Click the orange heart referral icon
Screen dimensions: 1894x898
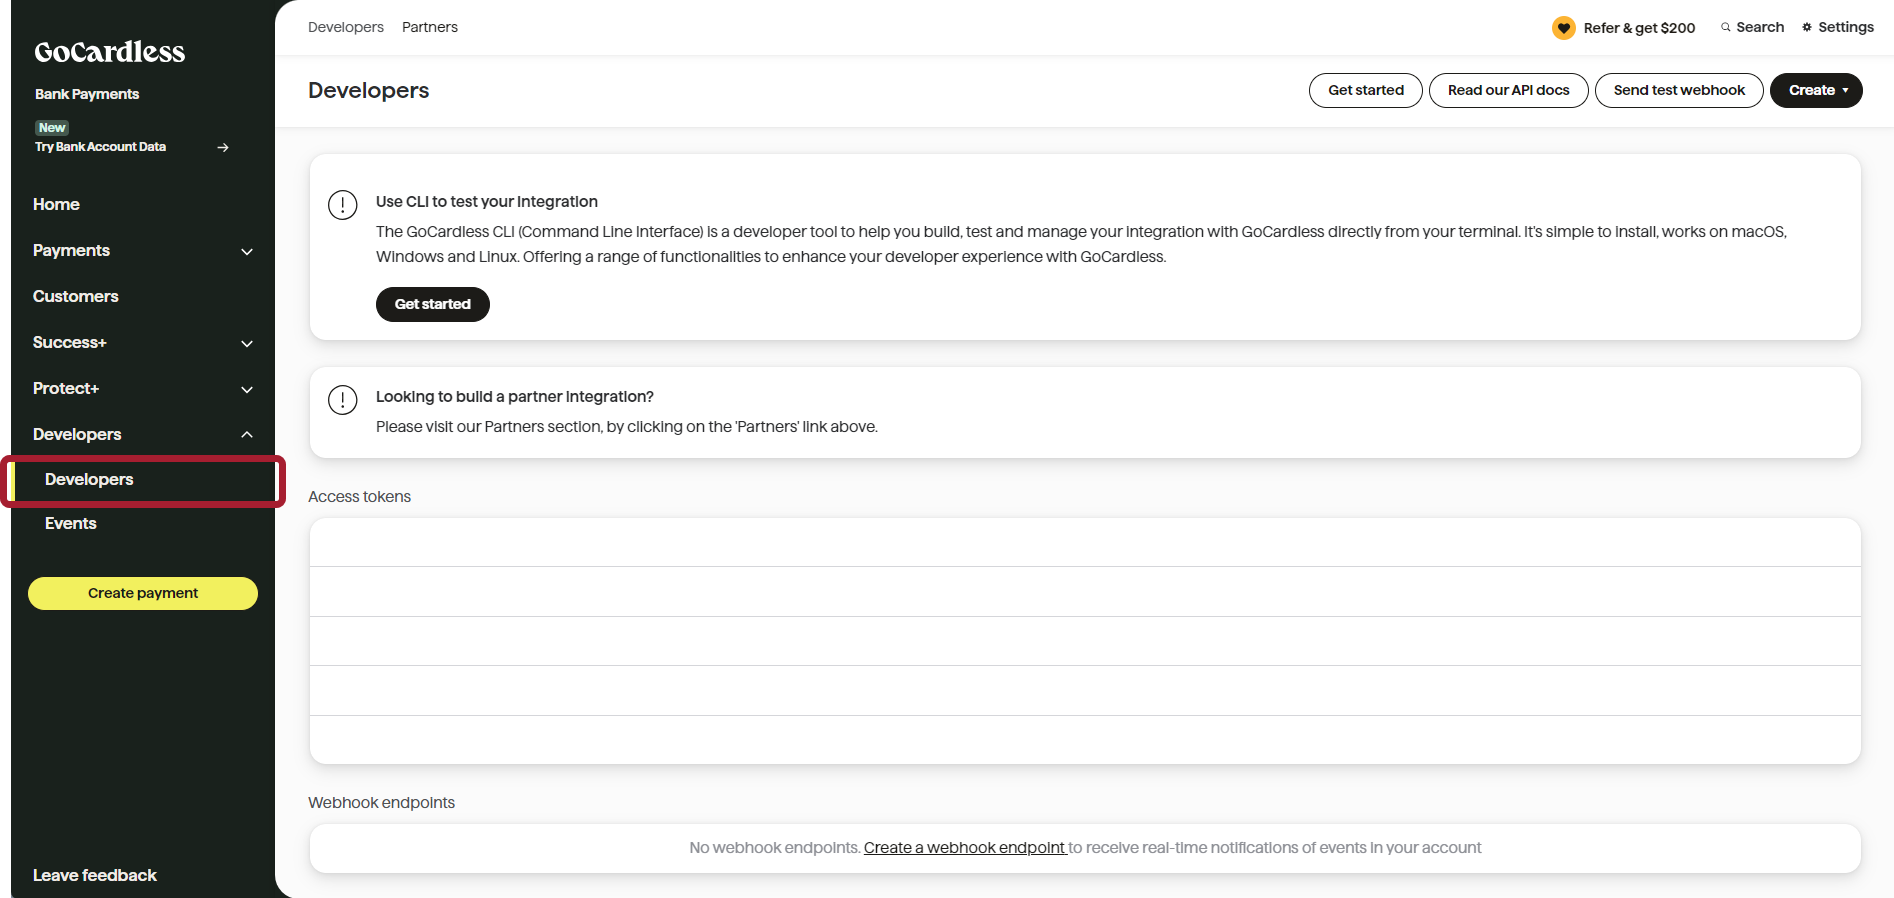pos(1563,28)
